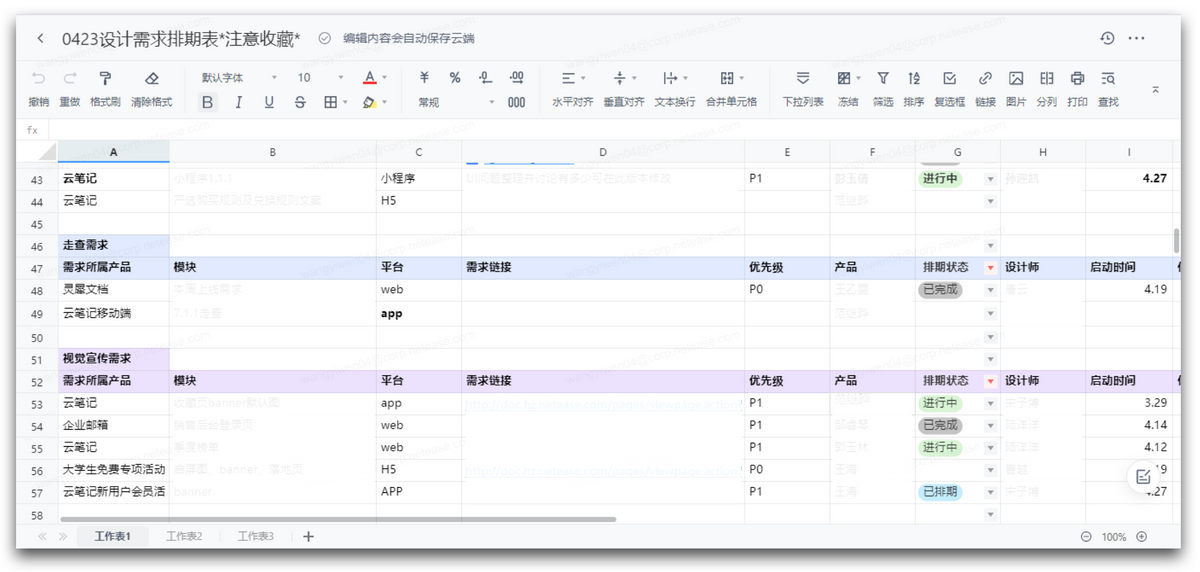The image size is (1200, 572).
Task: Apply the yellow fill color bucket
Action: [x=369, y=102]
